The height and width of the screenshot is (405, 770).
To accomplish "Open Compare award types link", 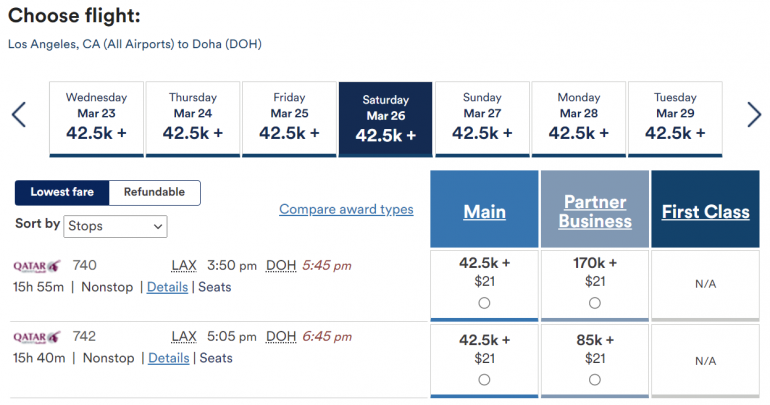I will (346, 209).
